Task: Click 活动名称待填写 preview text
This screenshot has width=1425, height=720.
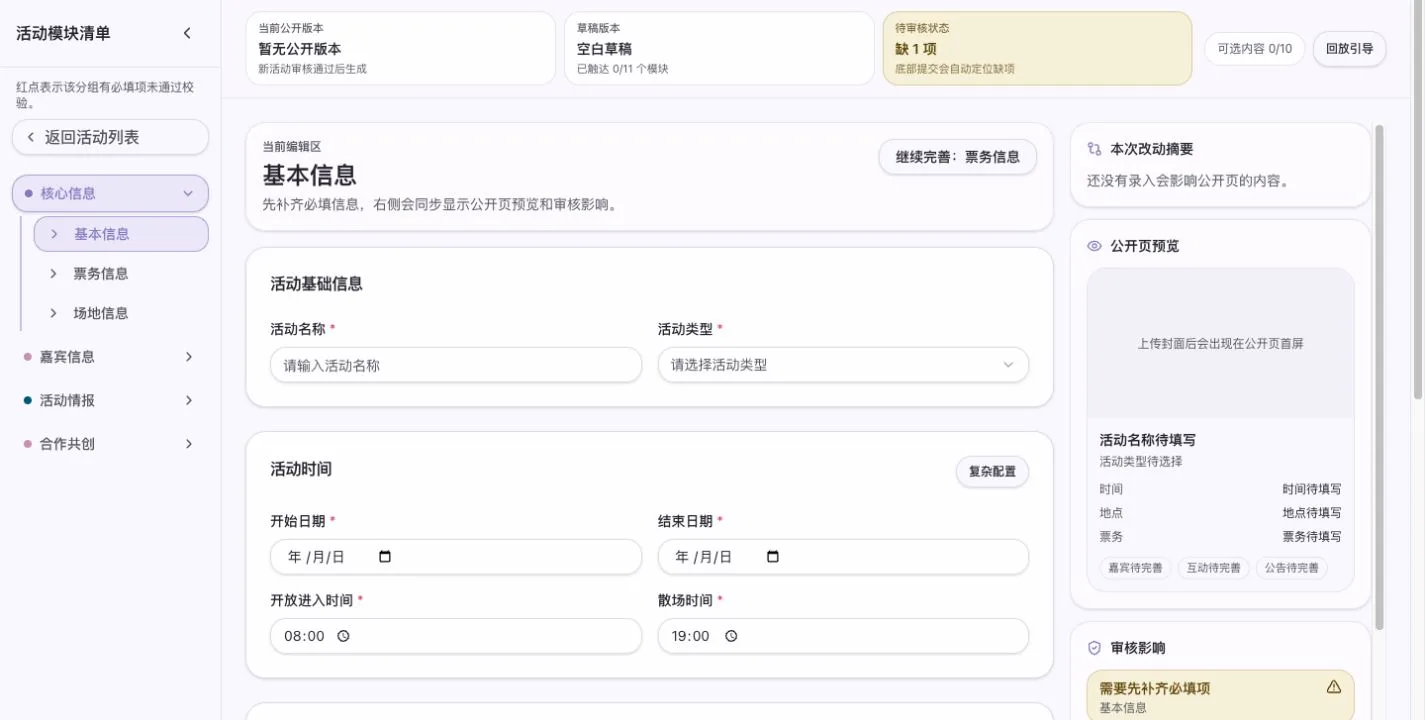Action: [1147, 440]
